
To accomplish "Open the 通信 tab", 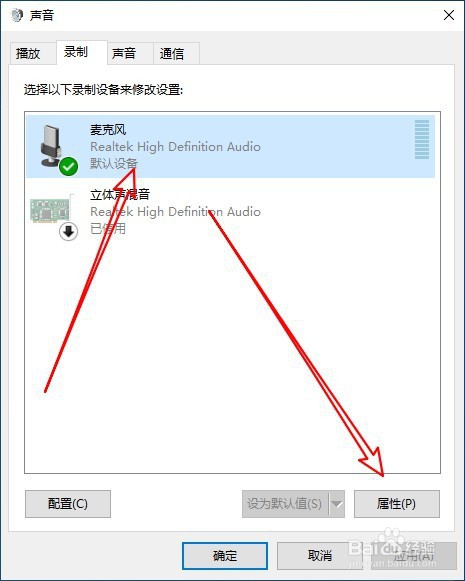I will 172,54.
